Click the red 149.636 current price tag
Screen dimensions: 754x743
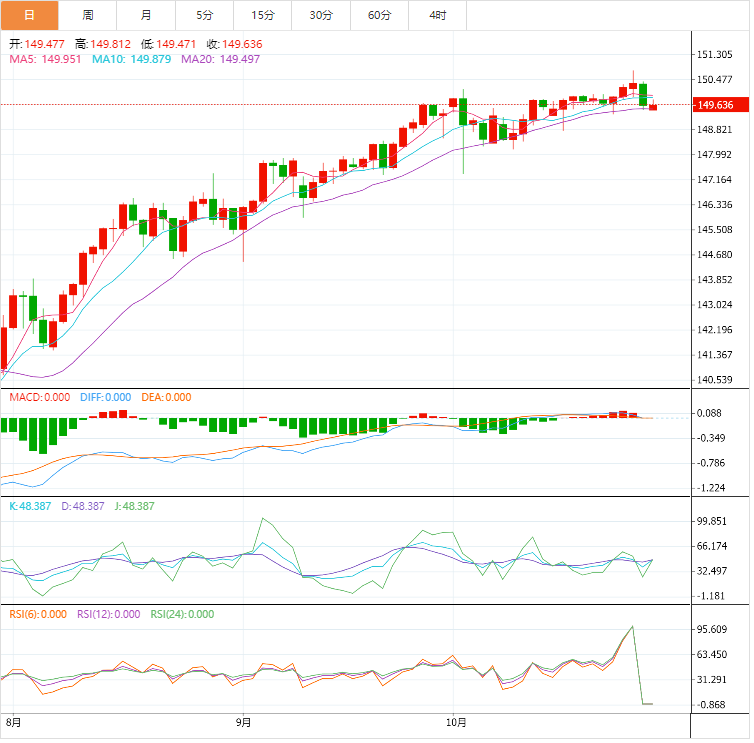(x=715, y=105)
